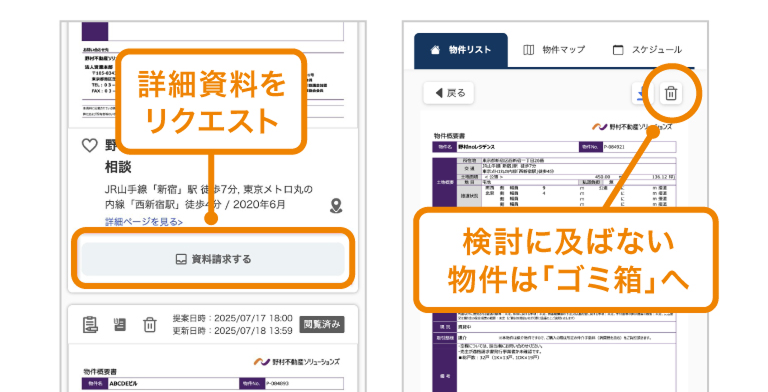Click 更新日時:2025/07/18 13:59 text
The image size is (768, 392).
232,331
